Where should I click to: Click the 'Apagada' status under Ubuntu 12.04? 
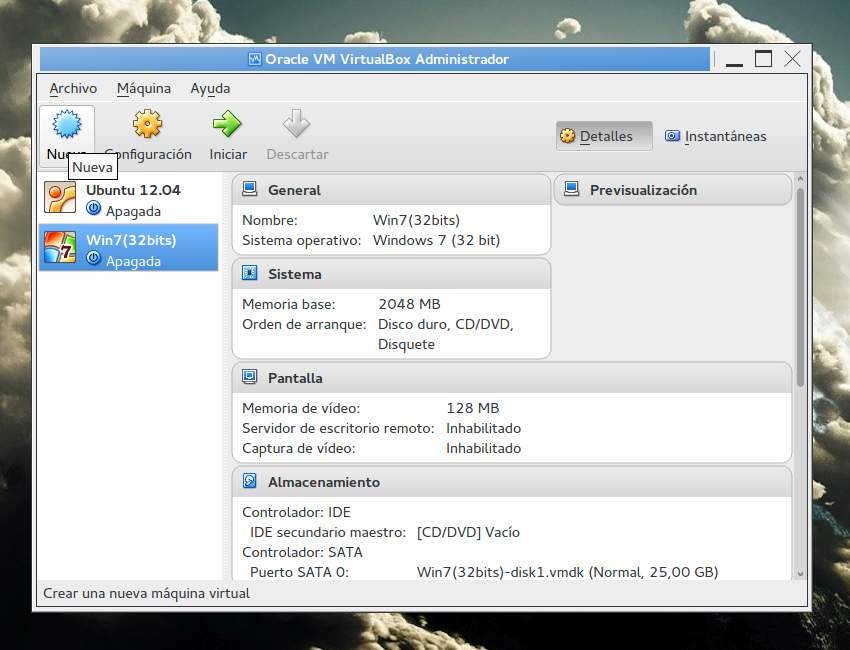click(x=133, y=211)
